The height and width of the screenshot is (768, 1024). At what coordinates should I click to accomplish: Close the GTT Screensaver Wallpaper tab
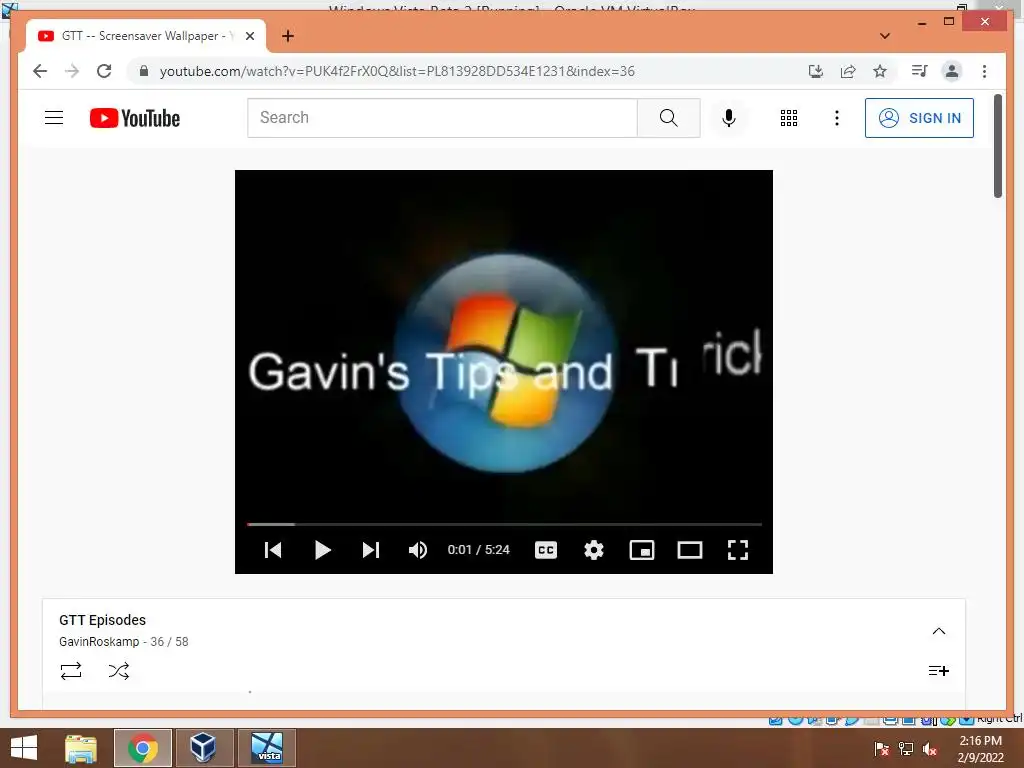pos(249,36)
